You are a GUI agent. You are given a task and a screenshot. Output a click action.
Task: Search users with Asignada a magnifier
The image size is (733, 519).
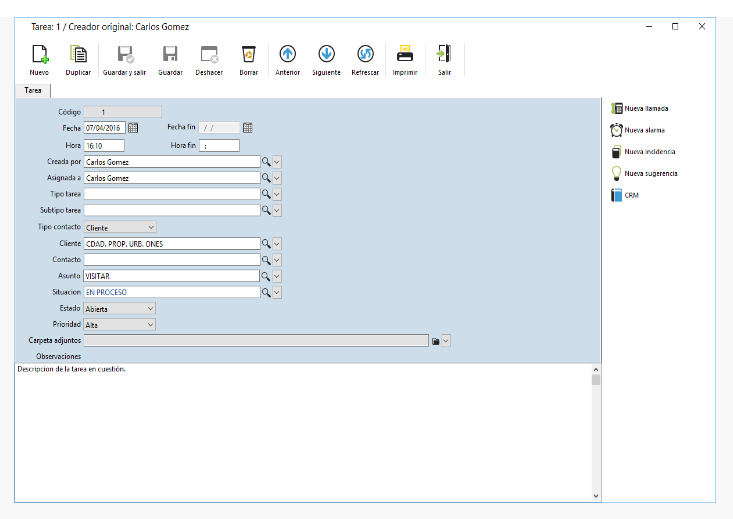point(266,178)
